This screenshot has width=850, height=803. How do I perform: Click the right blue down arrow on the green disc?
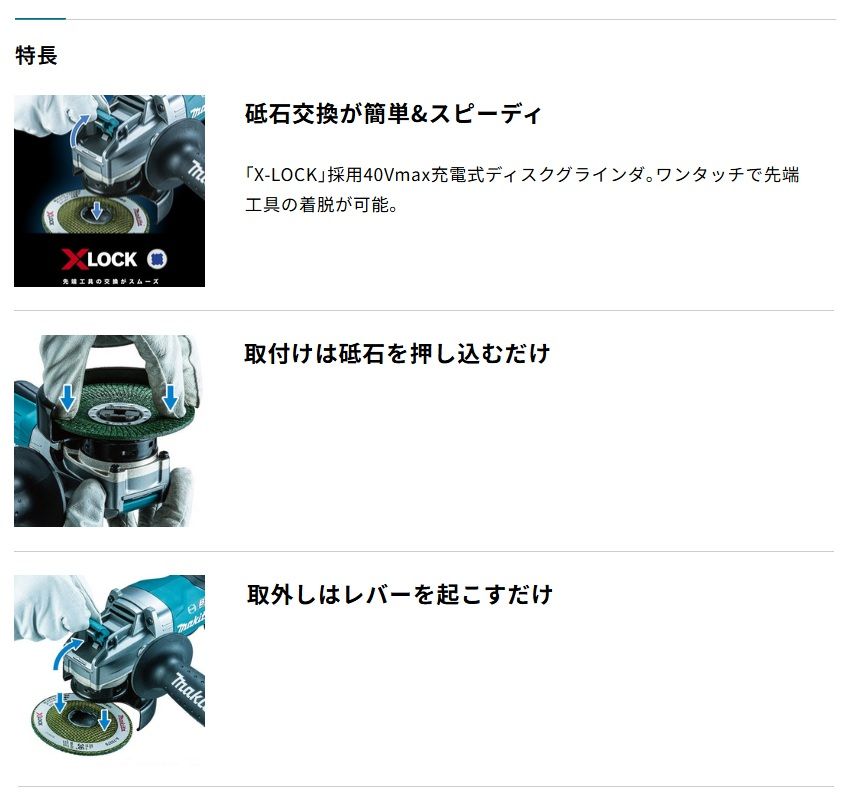[x=170, y=398]
